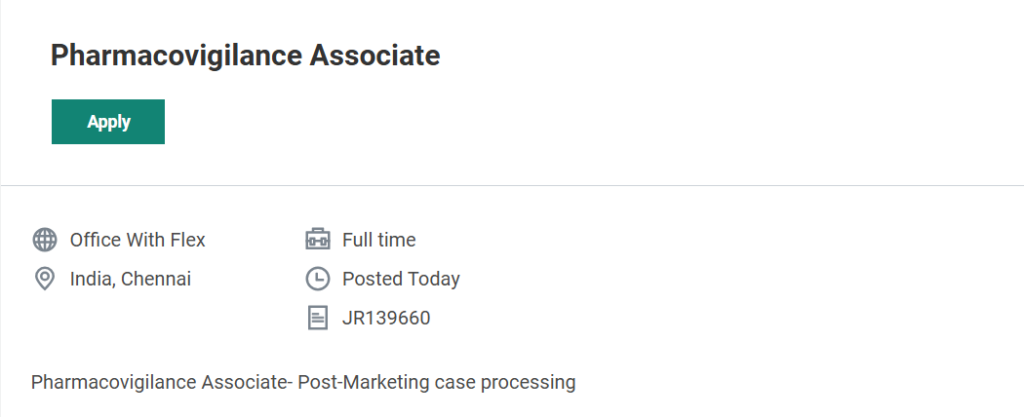Select the Office With Flex label
The image size is (1024, 417).
coord(137,240)
